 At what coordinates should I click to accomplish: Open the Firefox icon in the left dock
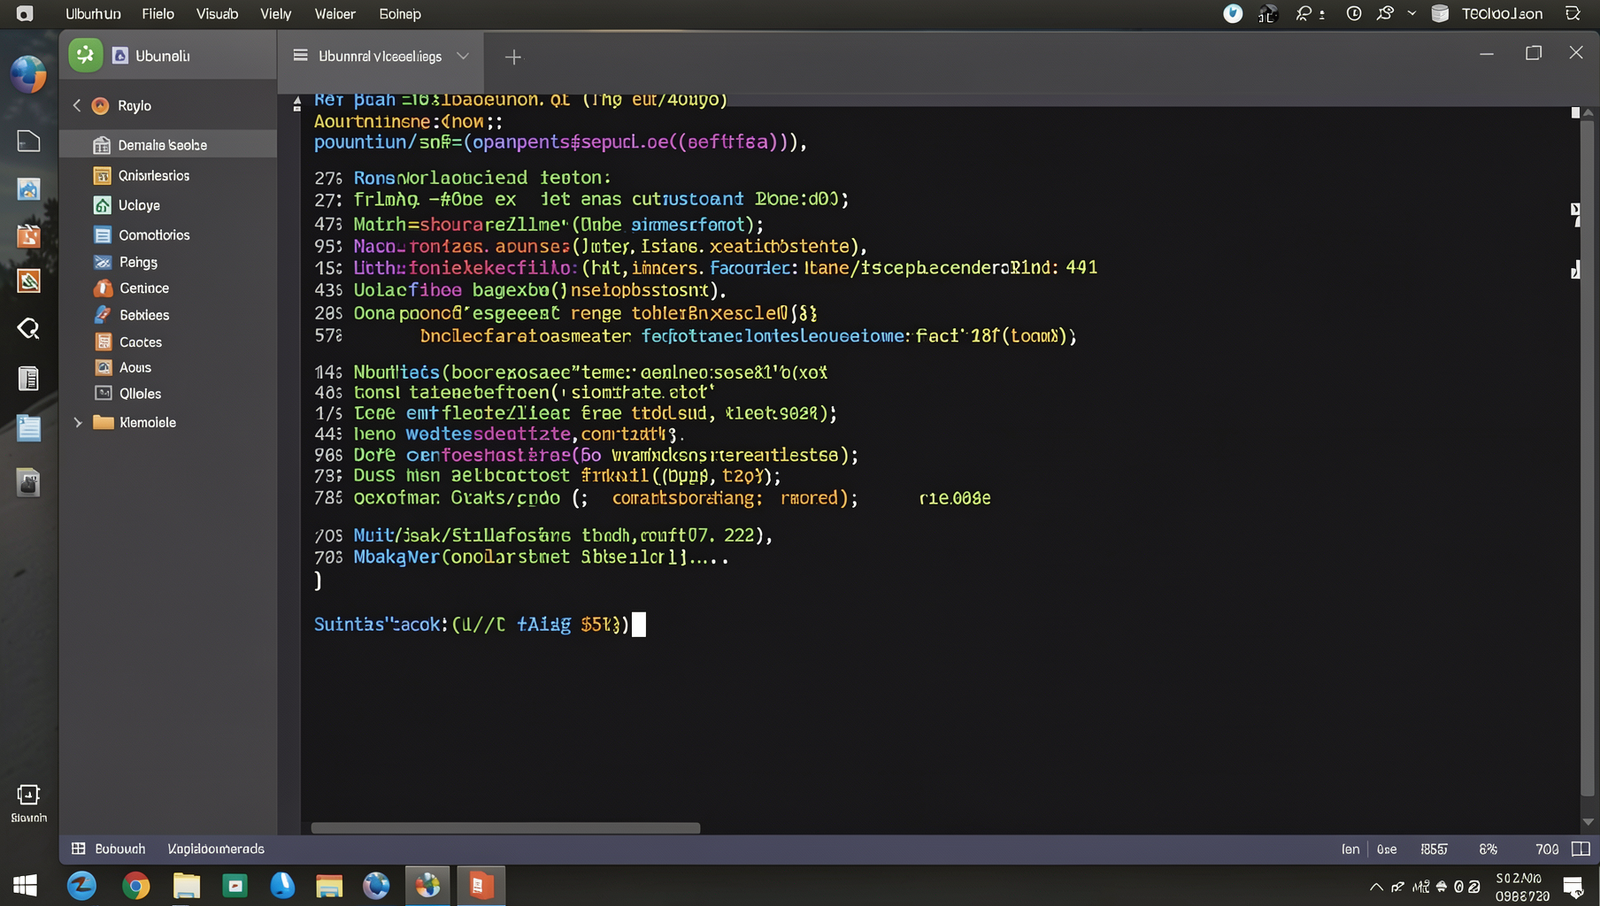[28, 75]
